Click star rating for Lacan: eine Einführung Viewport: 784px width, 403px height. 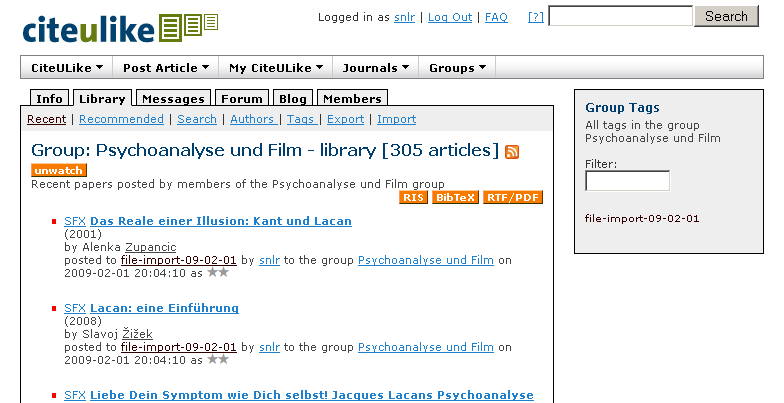pos(218,359)
